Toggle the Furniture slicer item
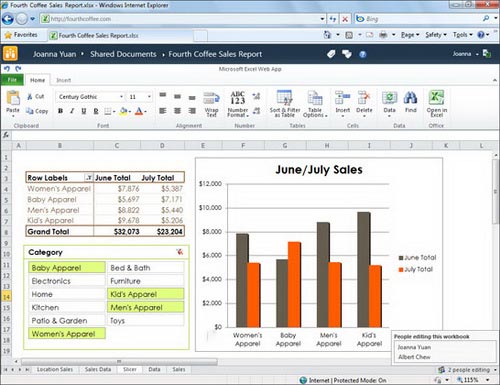Screen dimensions: 500x385 coord(146,281)
